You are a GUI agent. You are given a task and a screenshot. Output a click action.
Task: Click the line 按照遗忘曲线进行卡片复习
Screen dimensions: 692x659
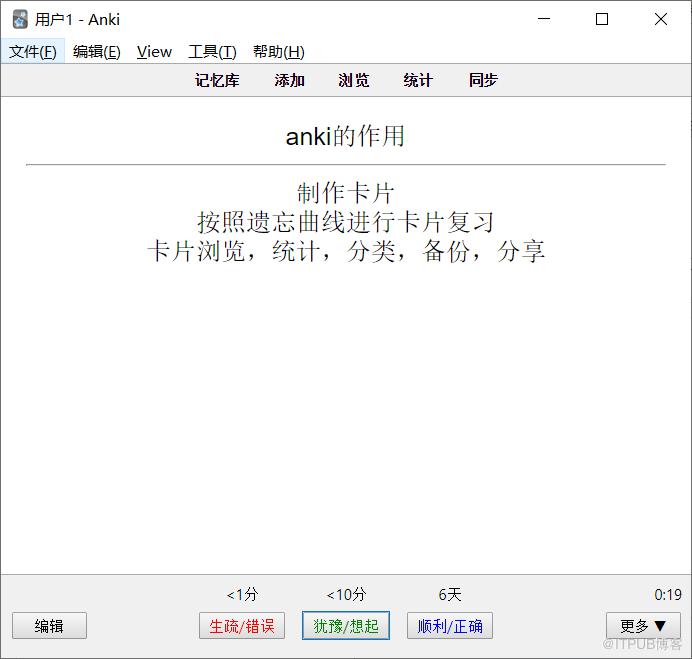click(x=346, y=222)
